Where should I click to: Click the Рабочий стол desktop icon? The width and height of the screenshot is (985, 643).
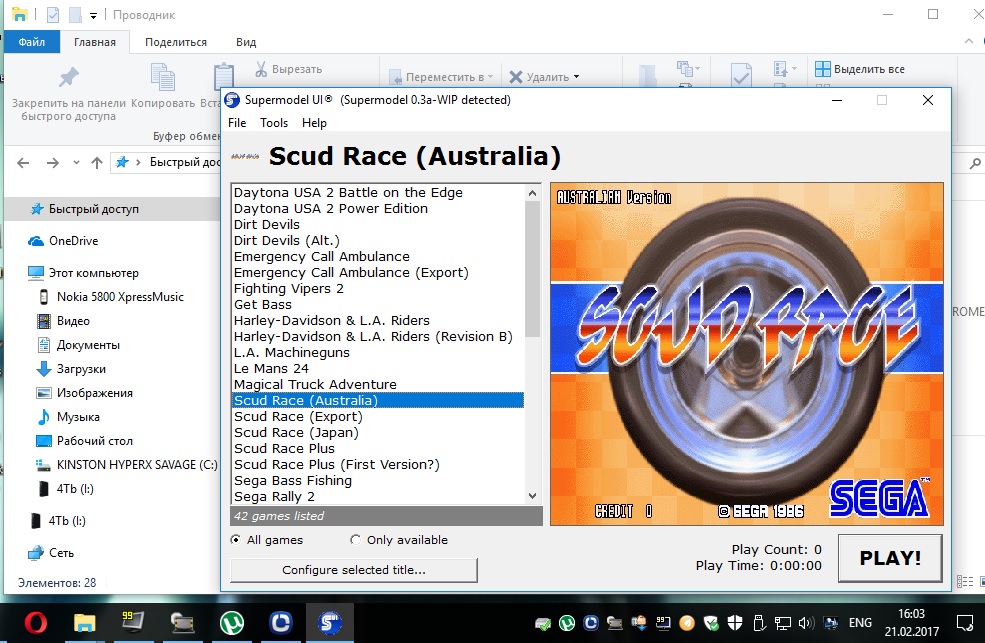coord(43,441)
